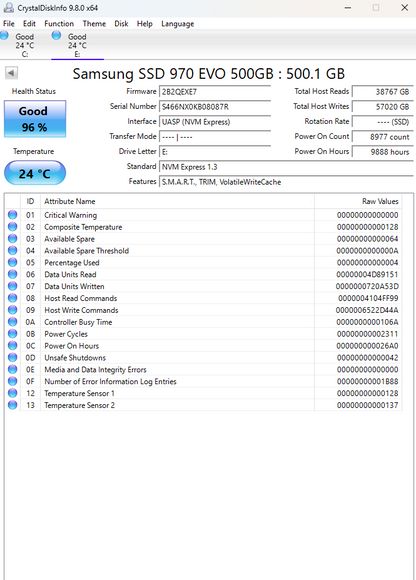
Task: Close the CrystalDiskInfo window
Action: click(x=405, y=8)
